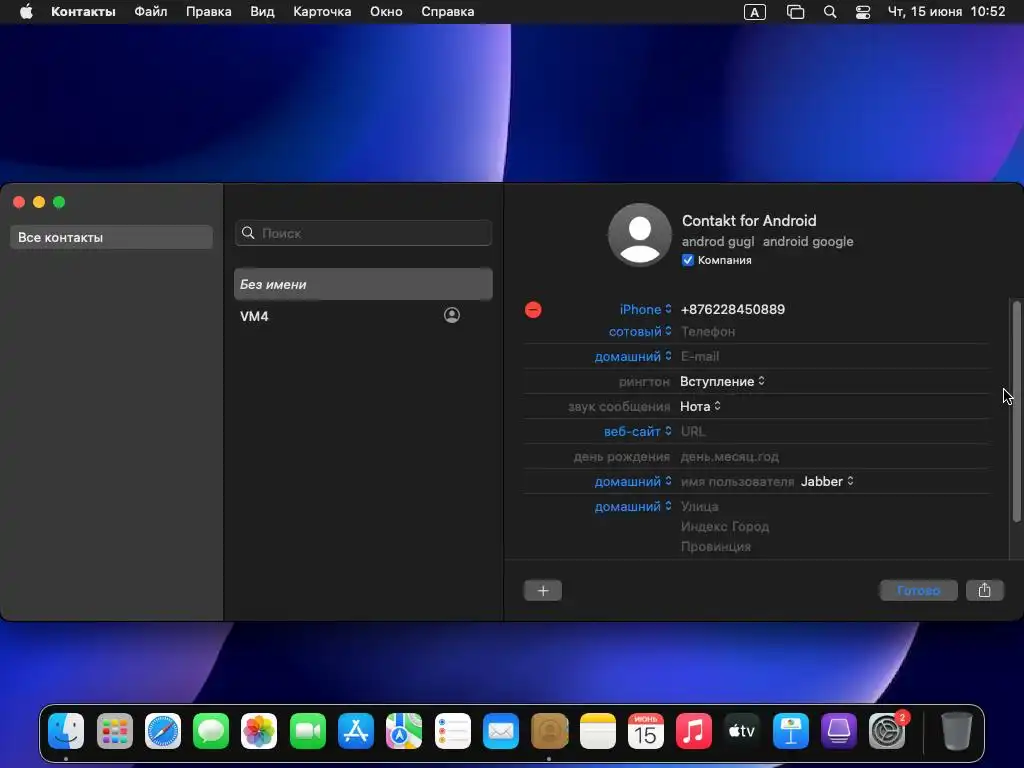Change the домашний label beside Jabber username
This screenshot has height=768, width=1024.
tap(633, 481)
